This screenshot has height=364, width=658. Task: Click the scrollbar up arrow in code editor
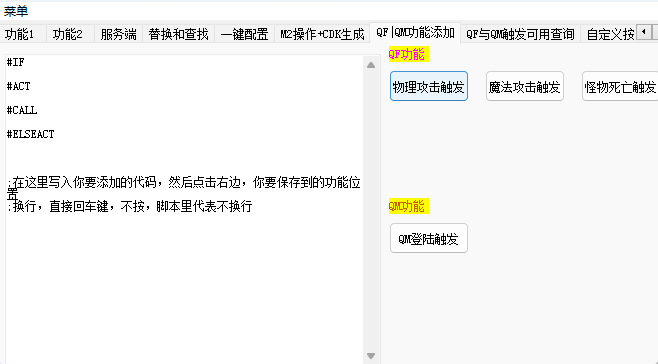tap(371, 65)
